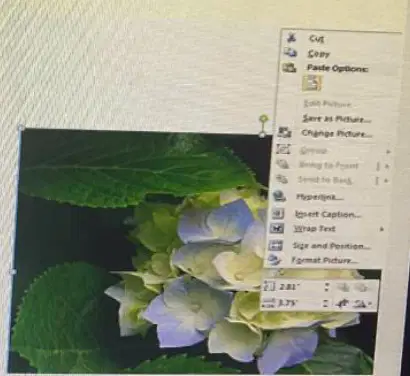Choose Size and Position menu entry
The image size is (410, 376).
(331, 246)
